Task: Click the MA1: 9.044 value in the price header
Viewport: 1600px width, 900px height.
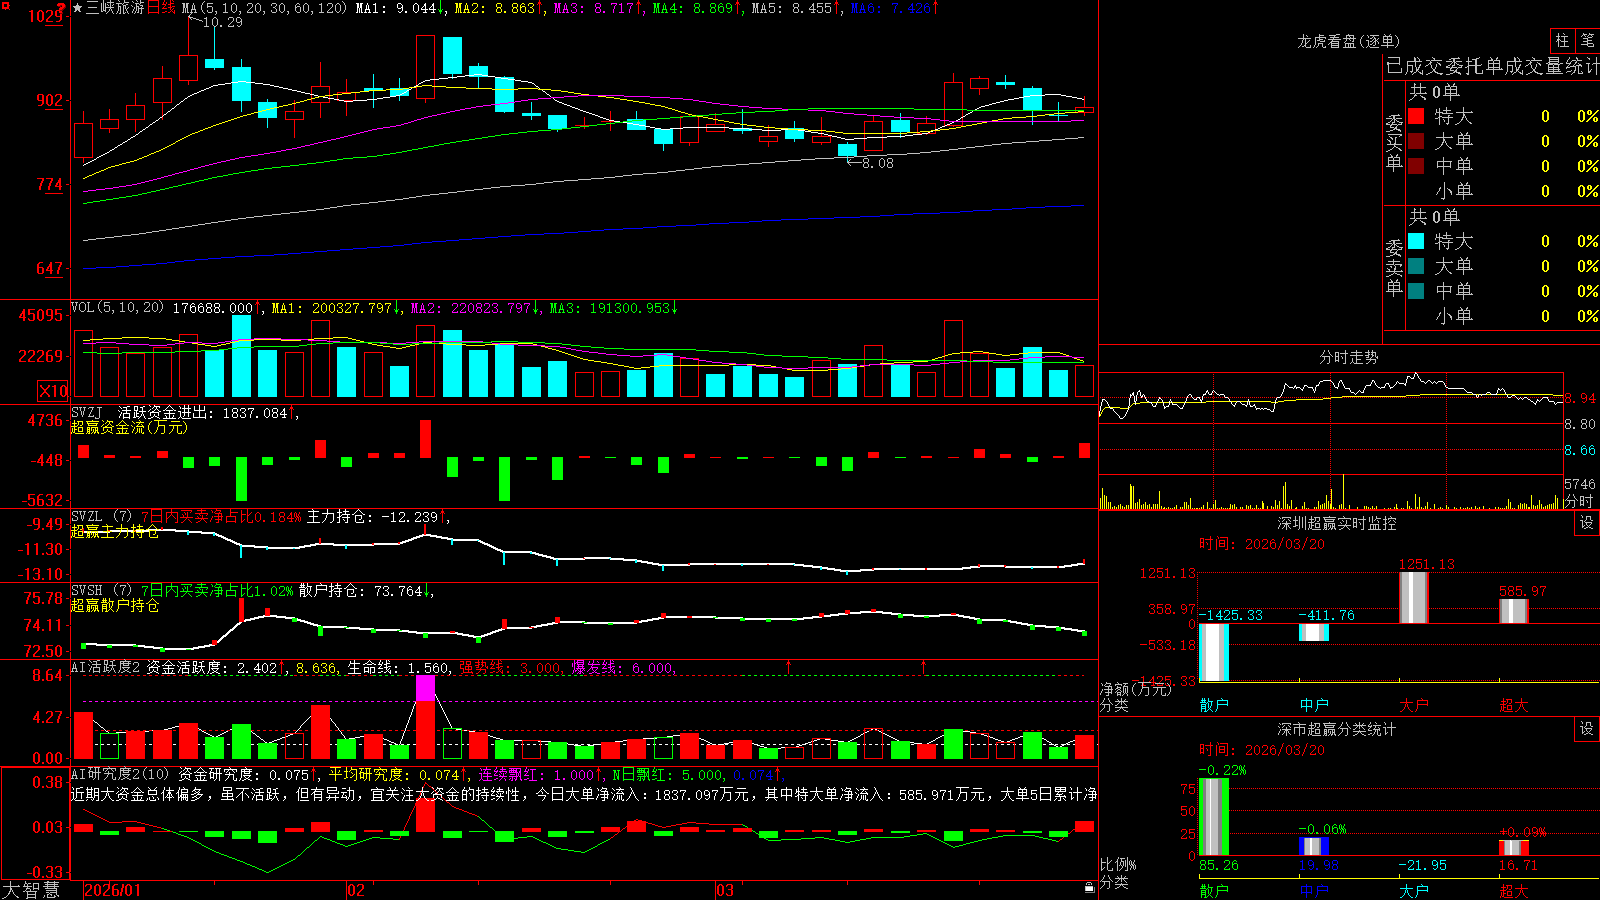Action: pyautogui.click(x=400, y=8)
